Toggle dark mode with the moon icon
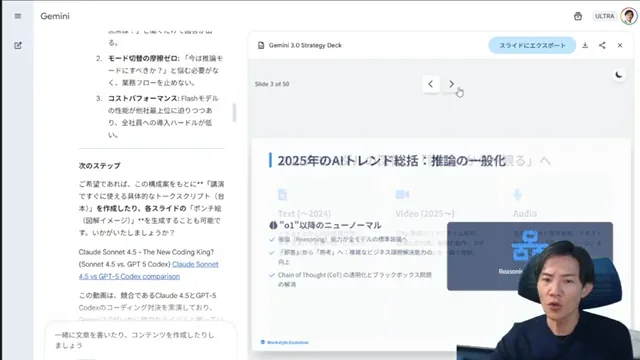The height and width of the screenshot is (360, 640). (619, 75)
